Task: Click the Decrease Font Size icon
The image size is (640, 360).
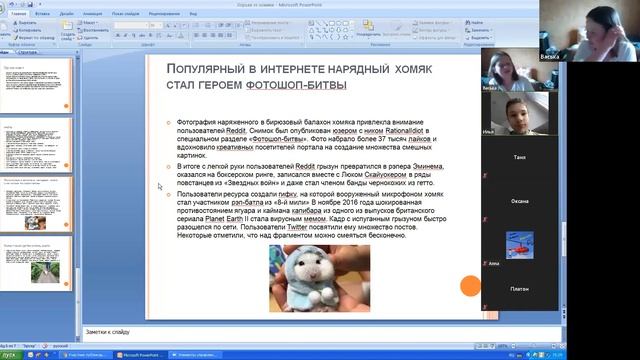Action: pyautogui.click(x=175, y=25)
